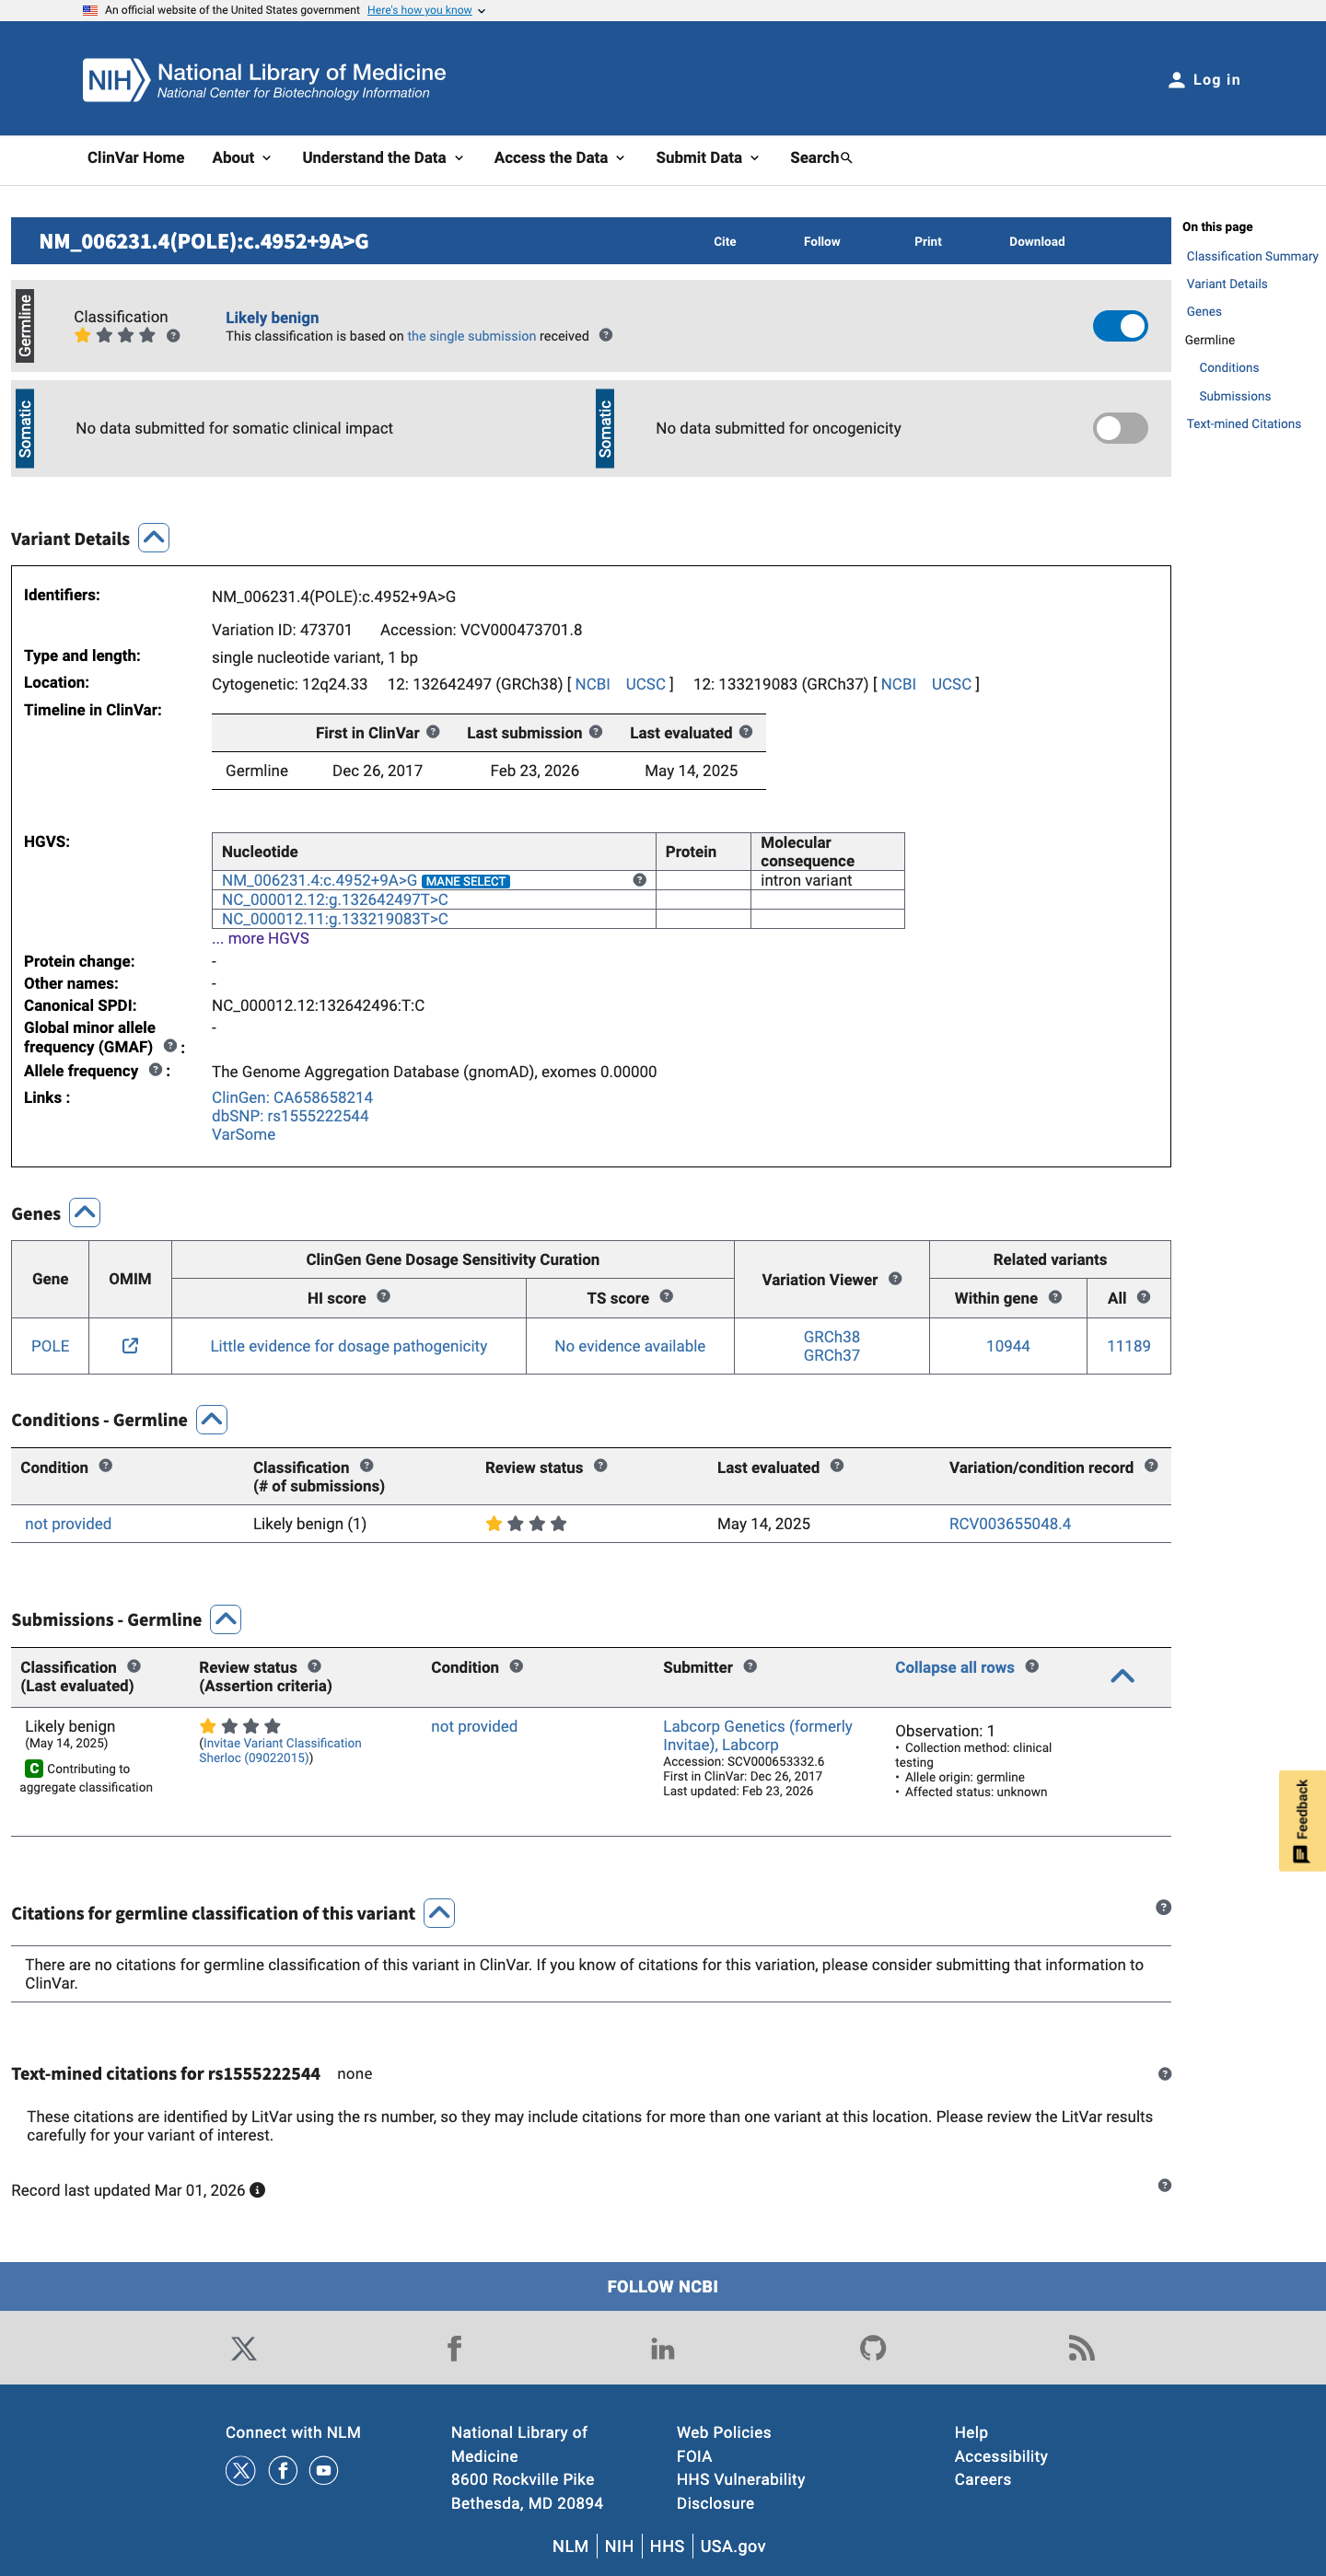Jump to Text-mined Citations section link
This screenshot has height=2576, width=1326.
1243,424
